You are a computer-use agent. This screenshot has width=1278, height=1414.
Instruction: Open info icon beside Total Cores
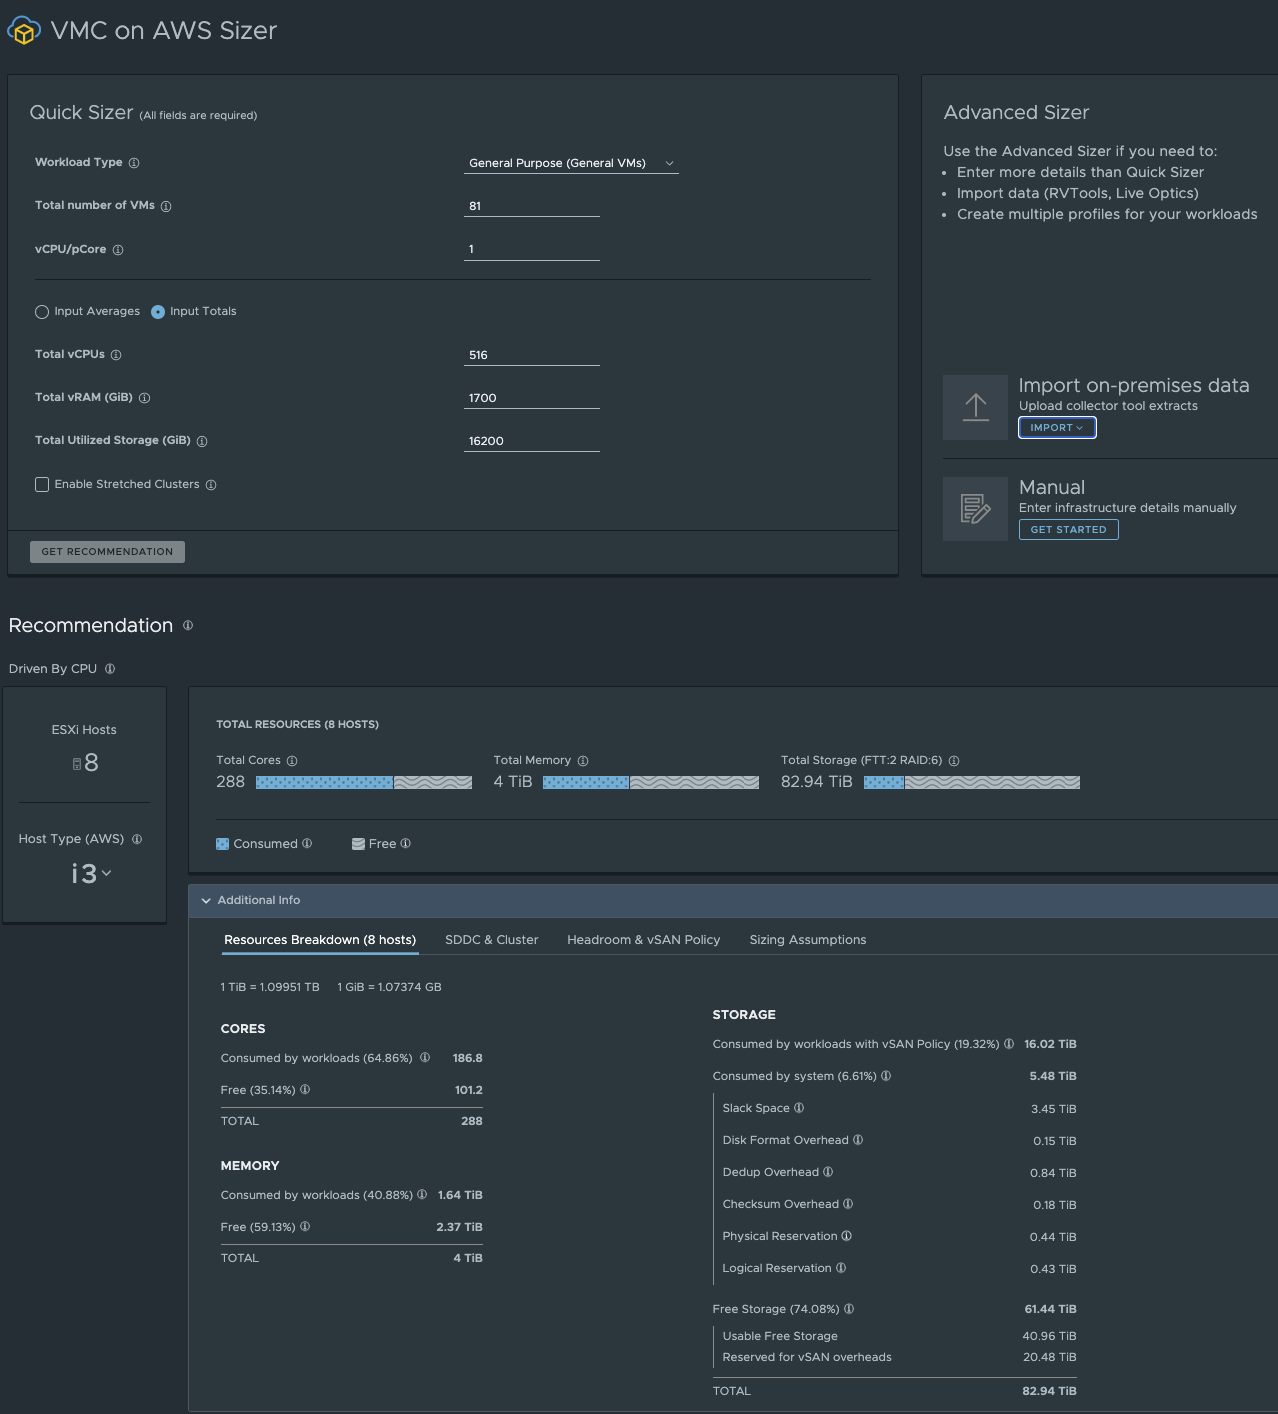[x=292, y=761]
